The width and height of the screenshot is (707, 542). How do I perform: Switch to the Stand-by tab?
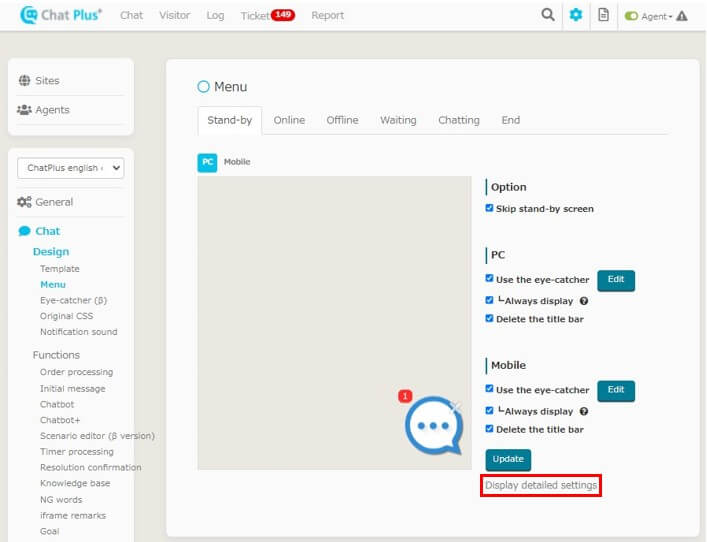(230, 120)
